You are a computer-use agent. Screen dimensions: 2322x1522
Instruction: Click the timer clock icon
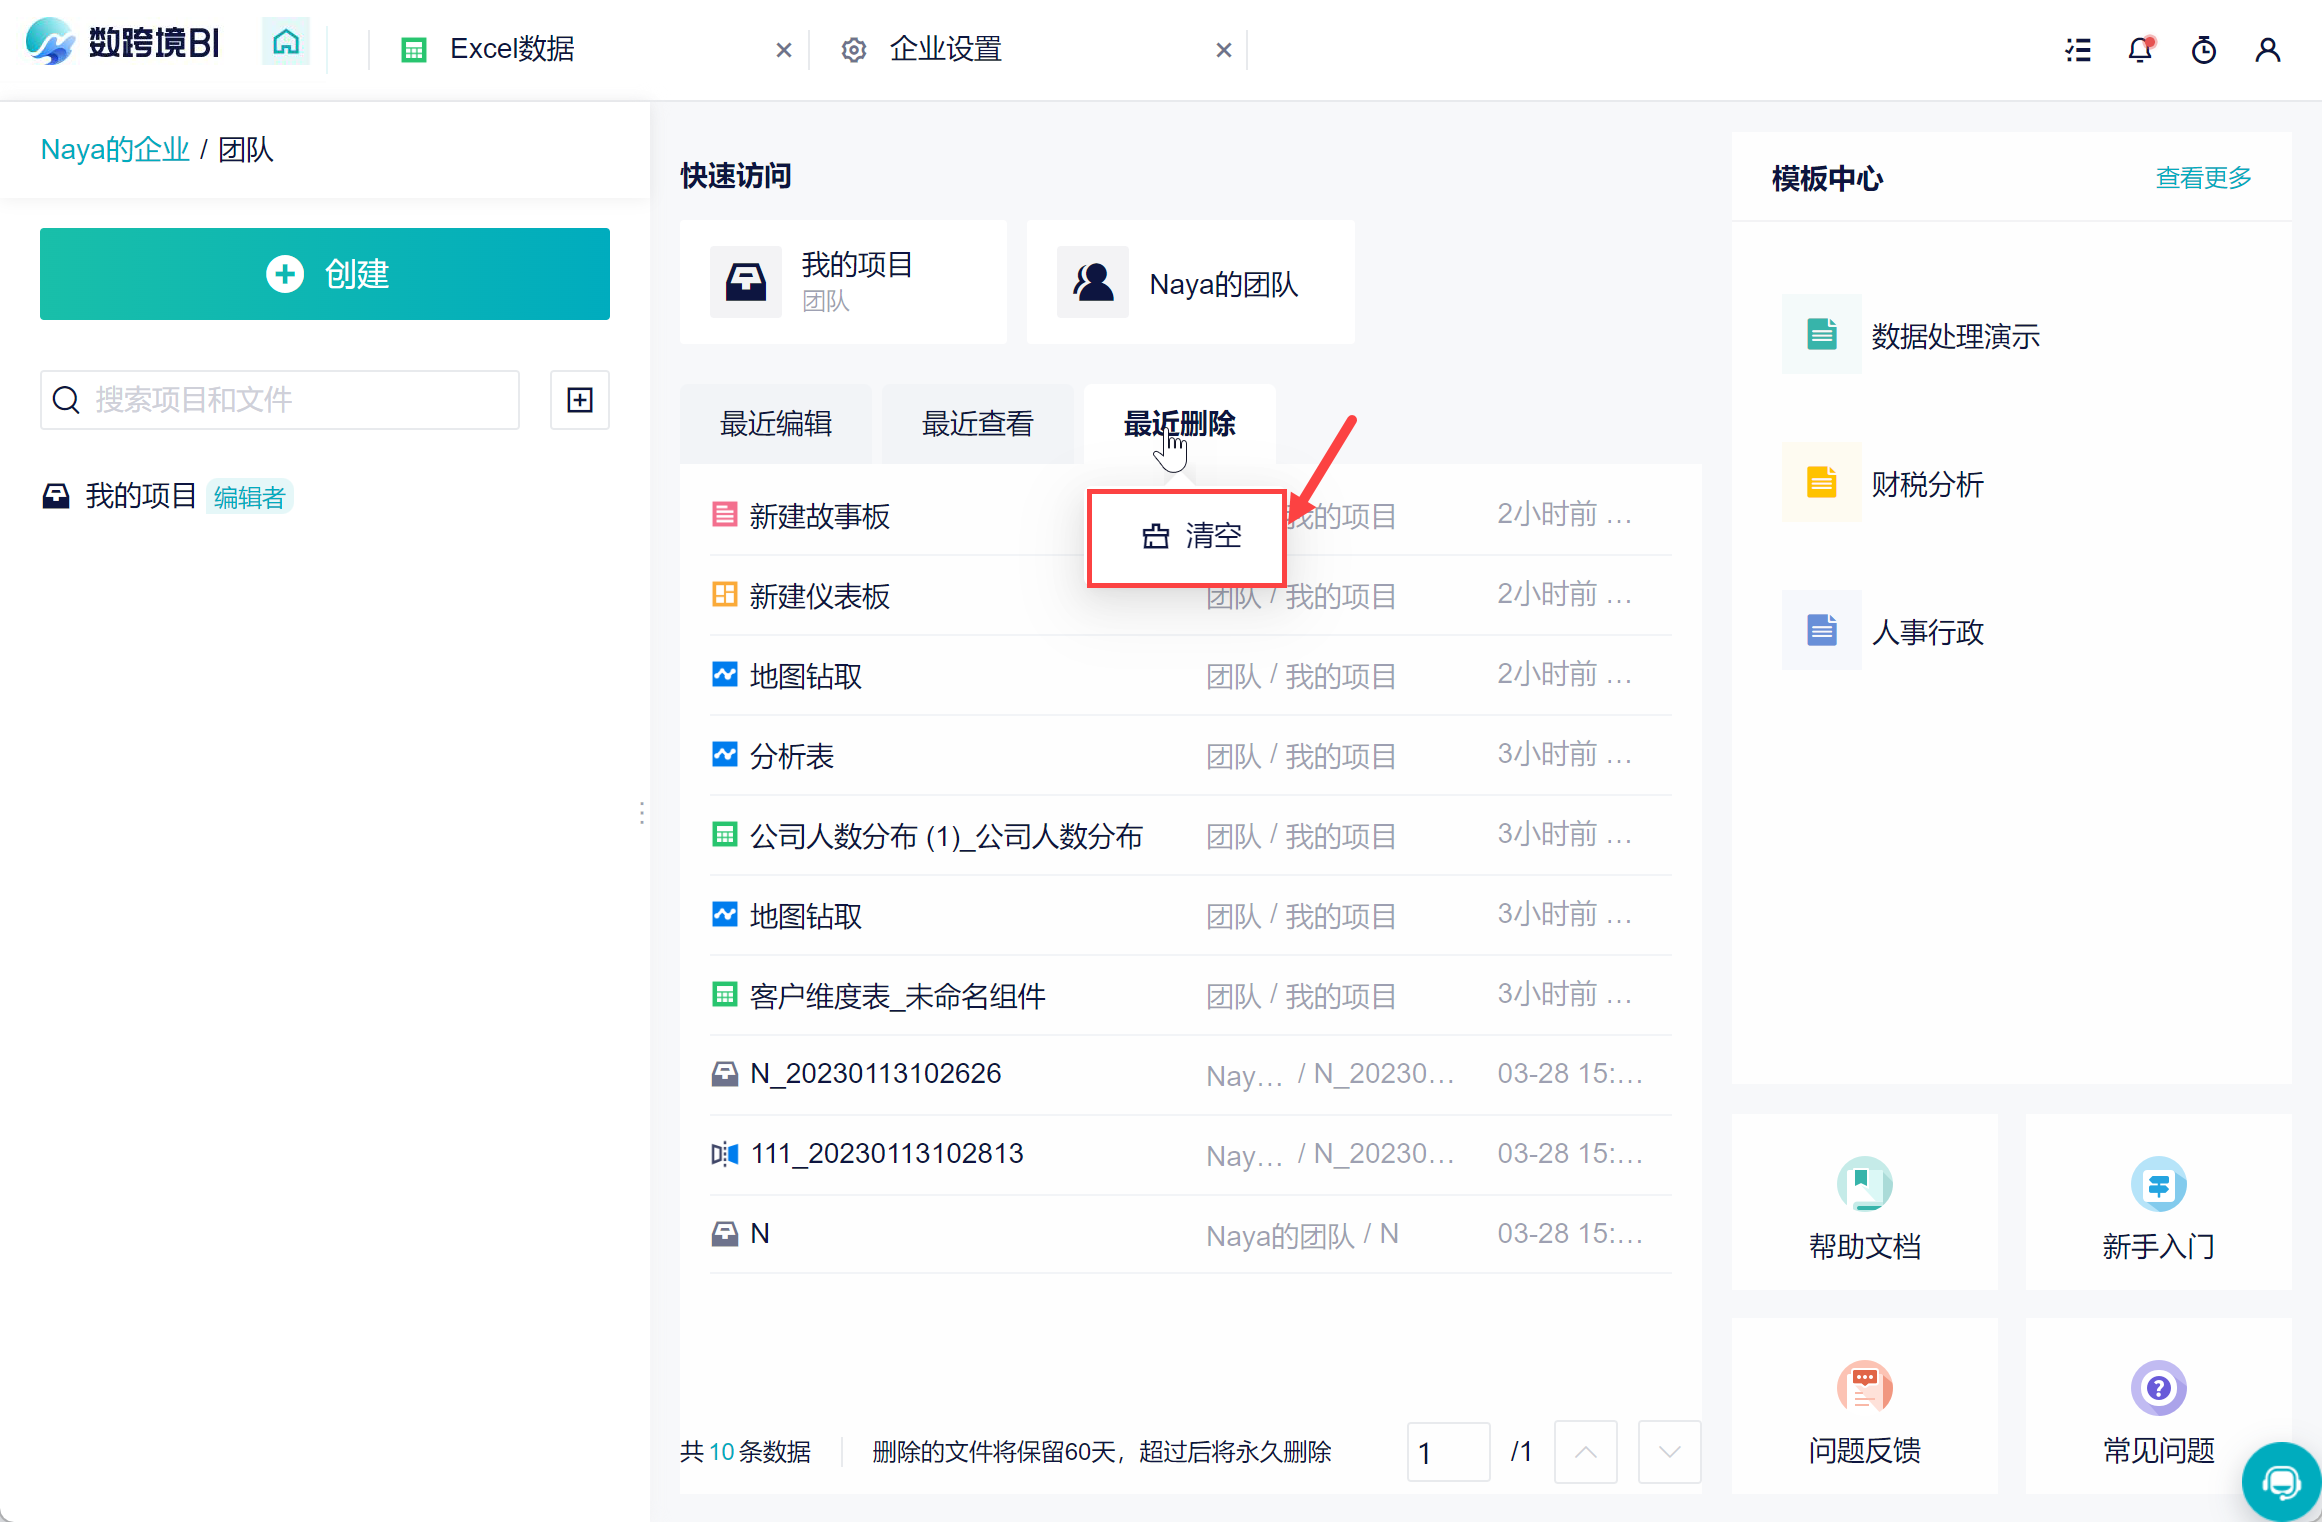[2204, 49]
